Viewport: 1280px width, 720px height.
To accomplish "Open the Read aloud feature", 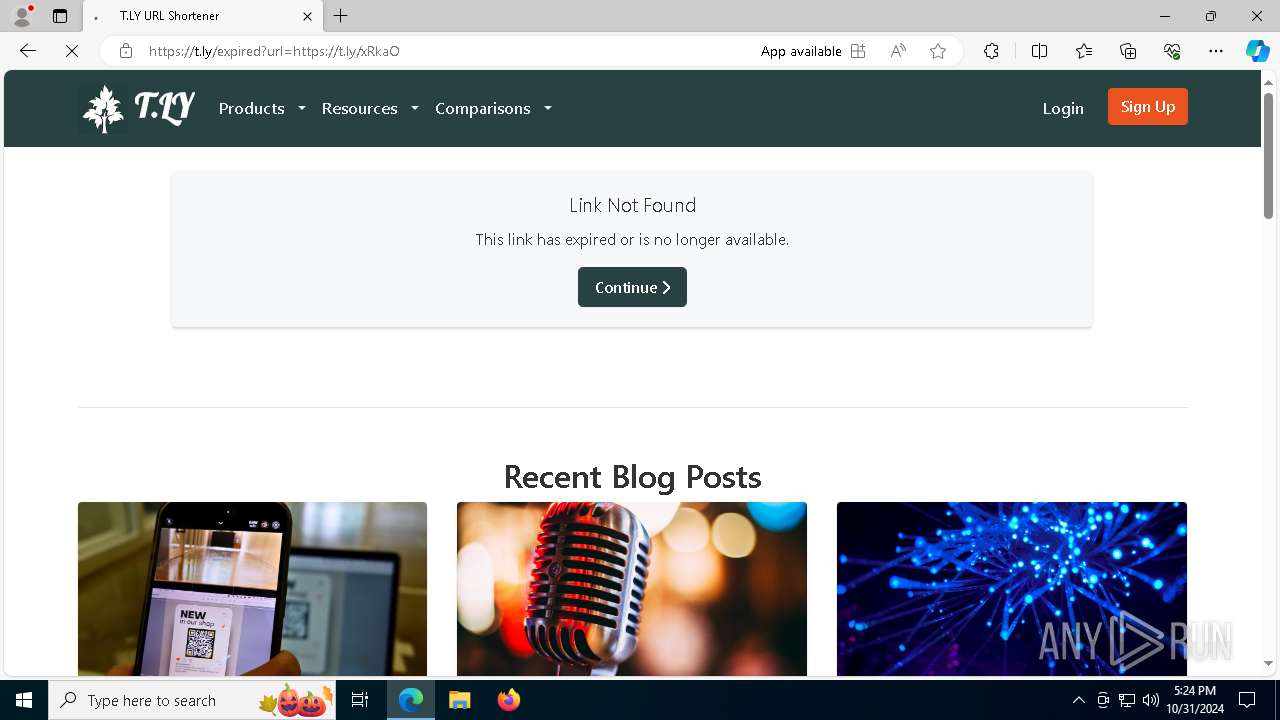I will pos(898,51).
